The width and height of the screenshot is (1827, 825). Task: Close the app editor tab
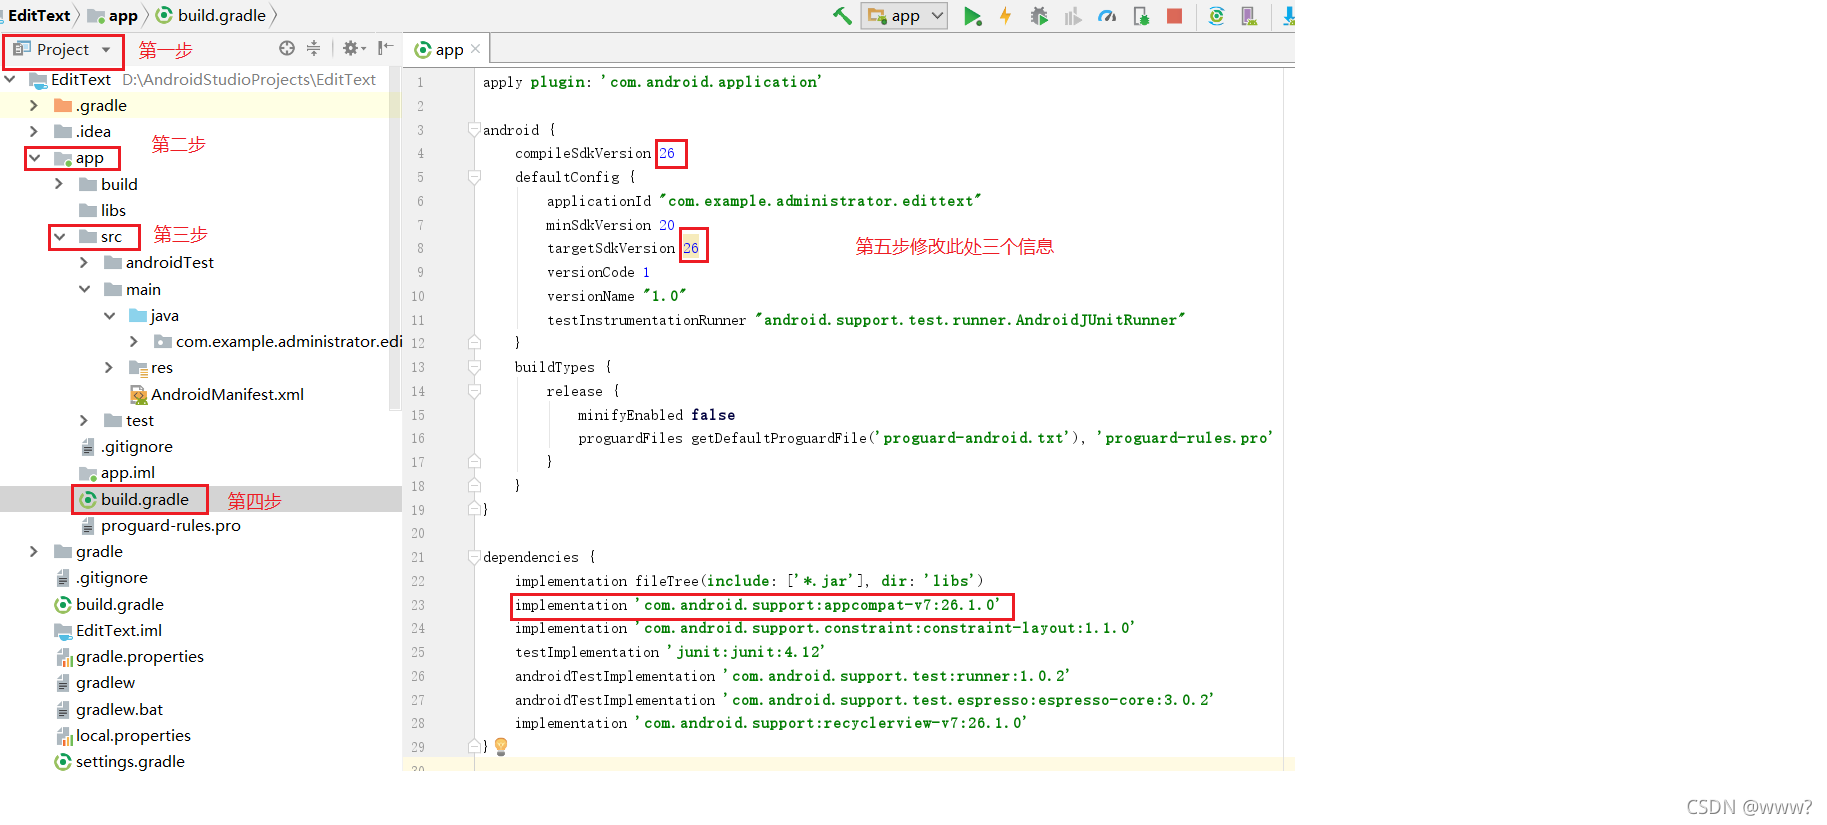click(475, 49)
